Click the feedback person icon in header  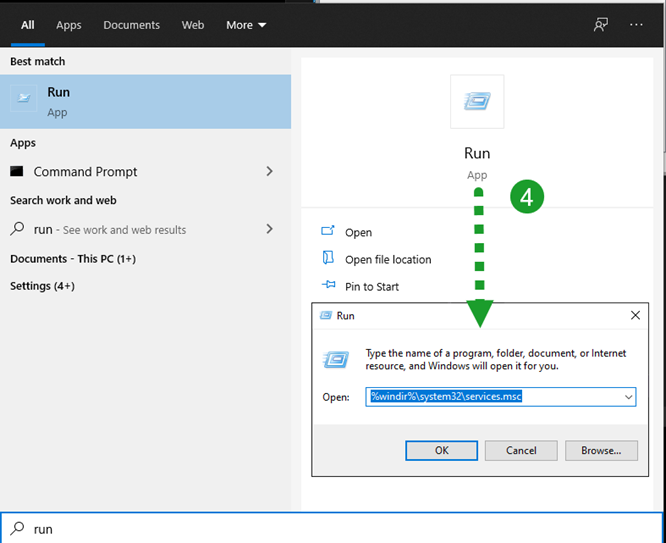tap(601, 25)
